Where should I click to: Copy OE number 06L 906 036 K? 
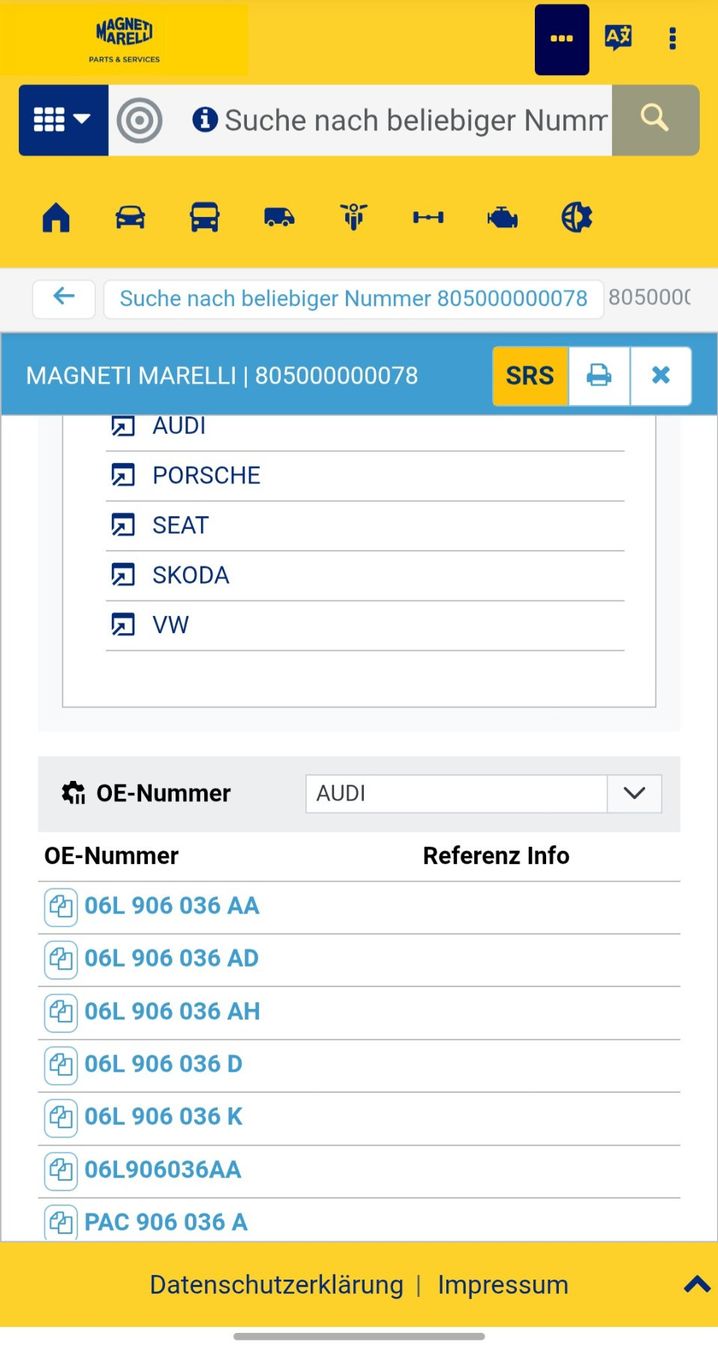pos(61,1118)
